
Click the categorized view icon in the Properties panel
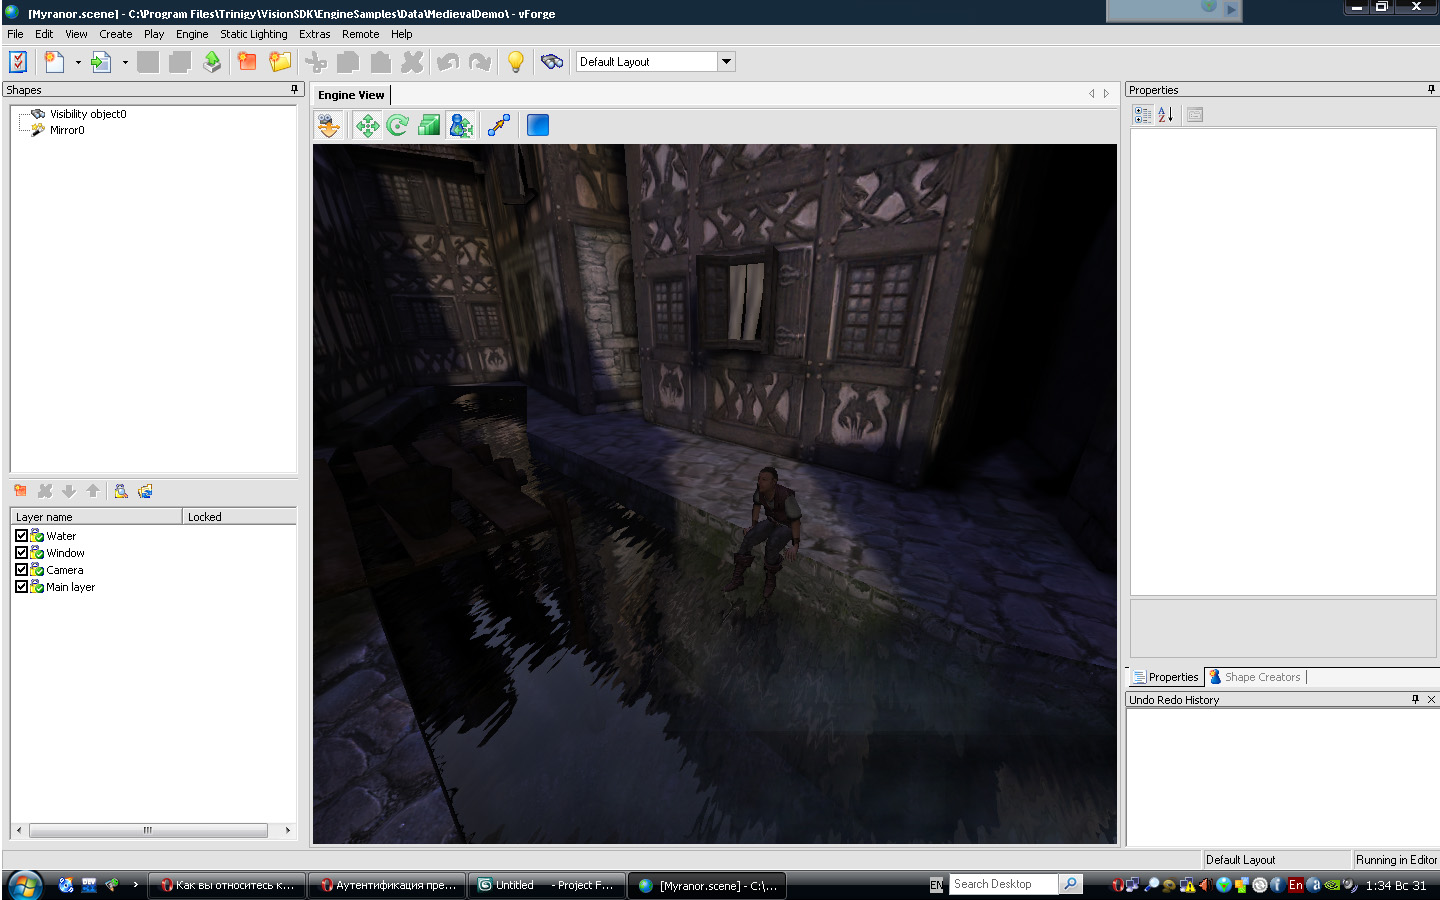[1143, 115]
